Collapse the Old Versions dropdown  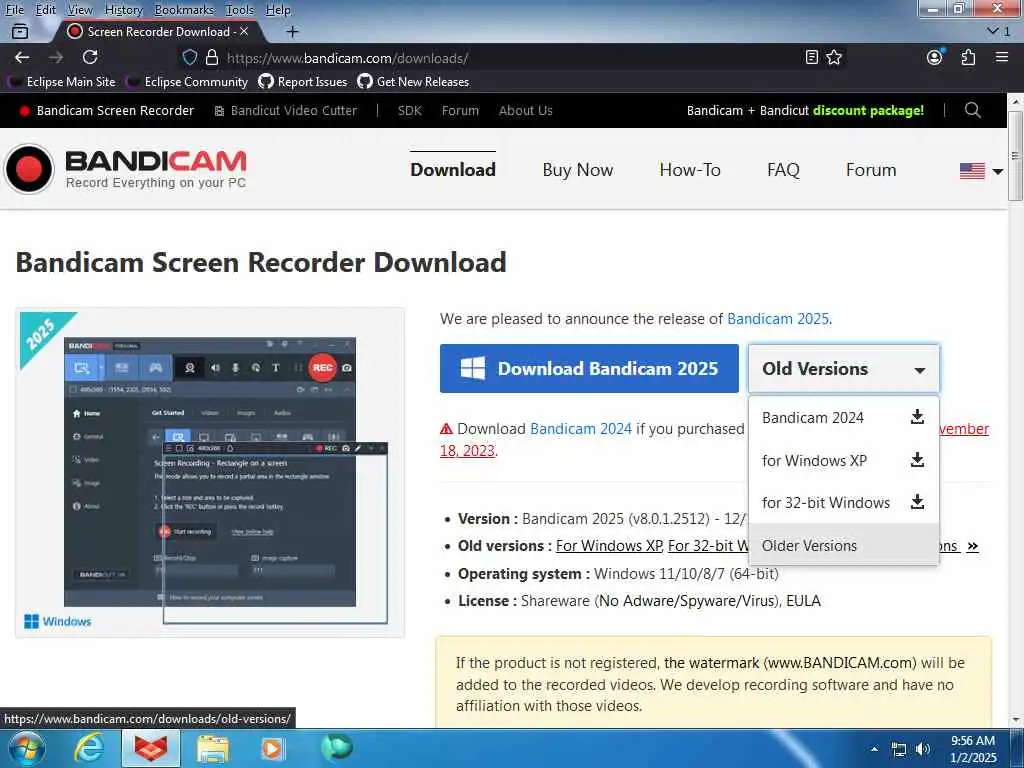click(843, 368)
